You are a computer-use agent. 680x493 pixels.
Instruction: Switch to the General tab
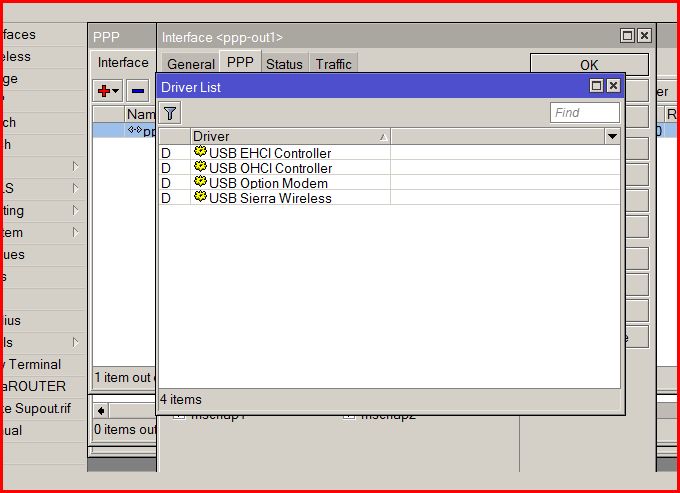click(x=191, y=64)
